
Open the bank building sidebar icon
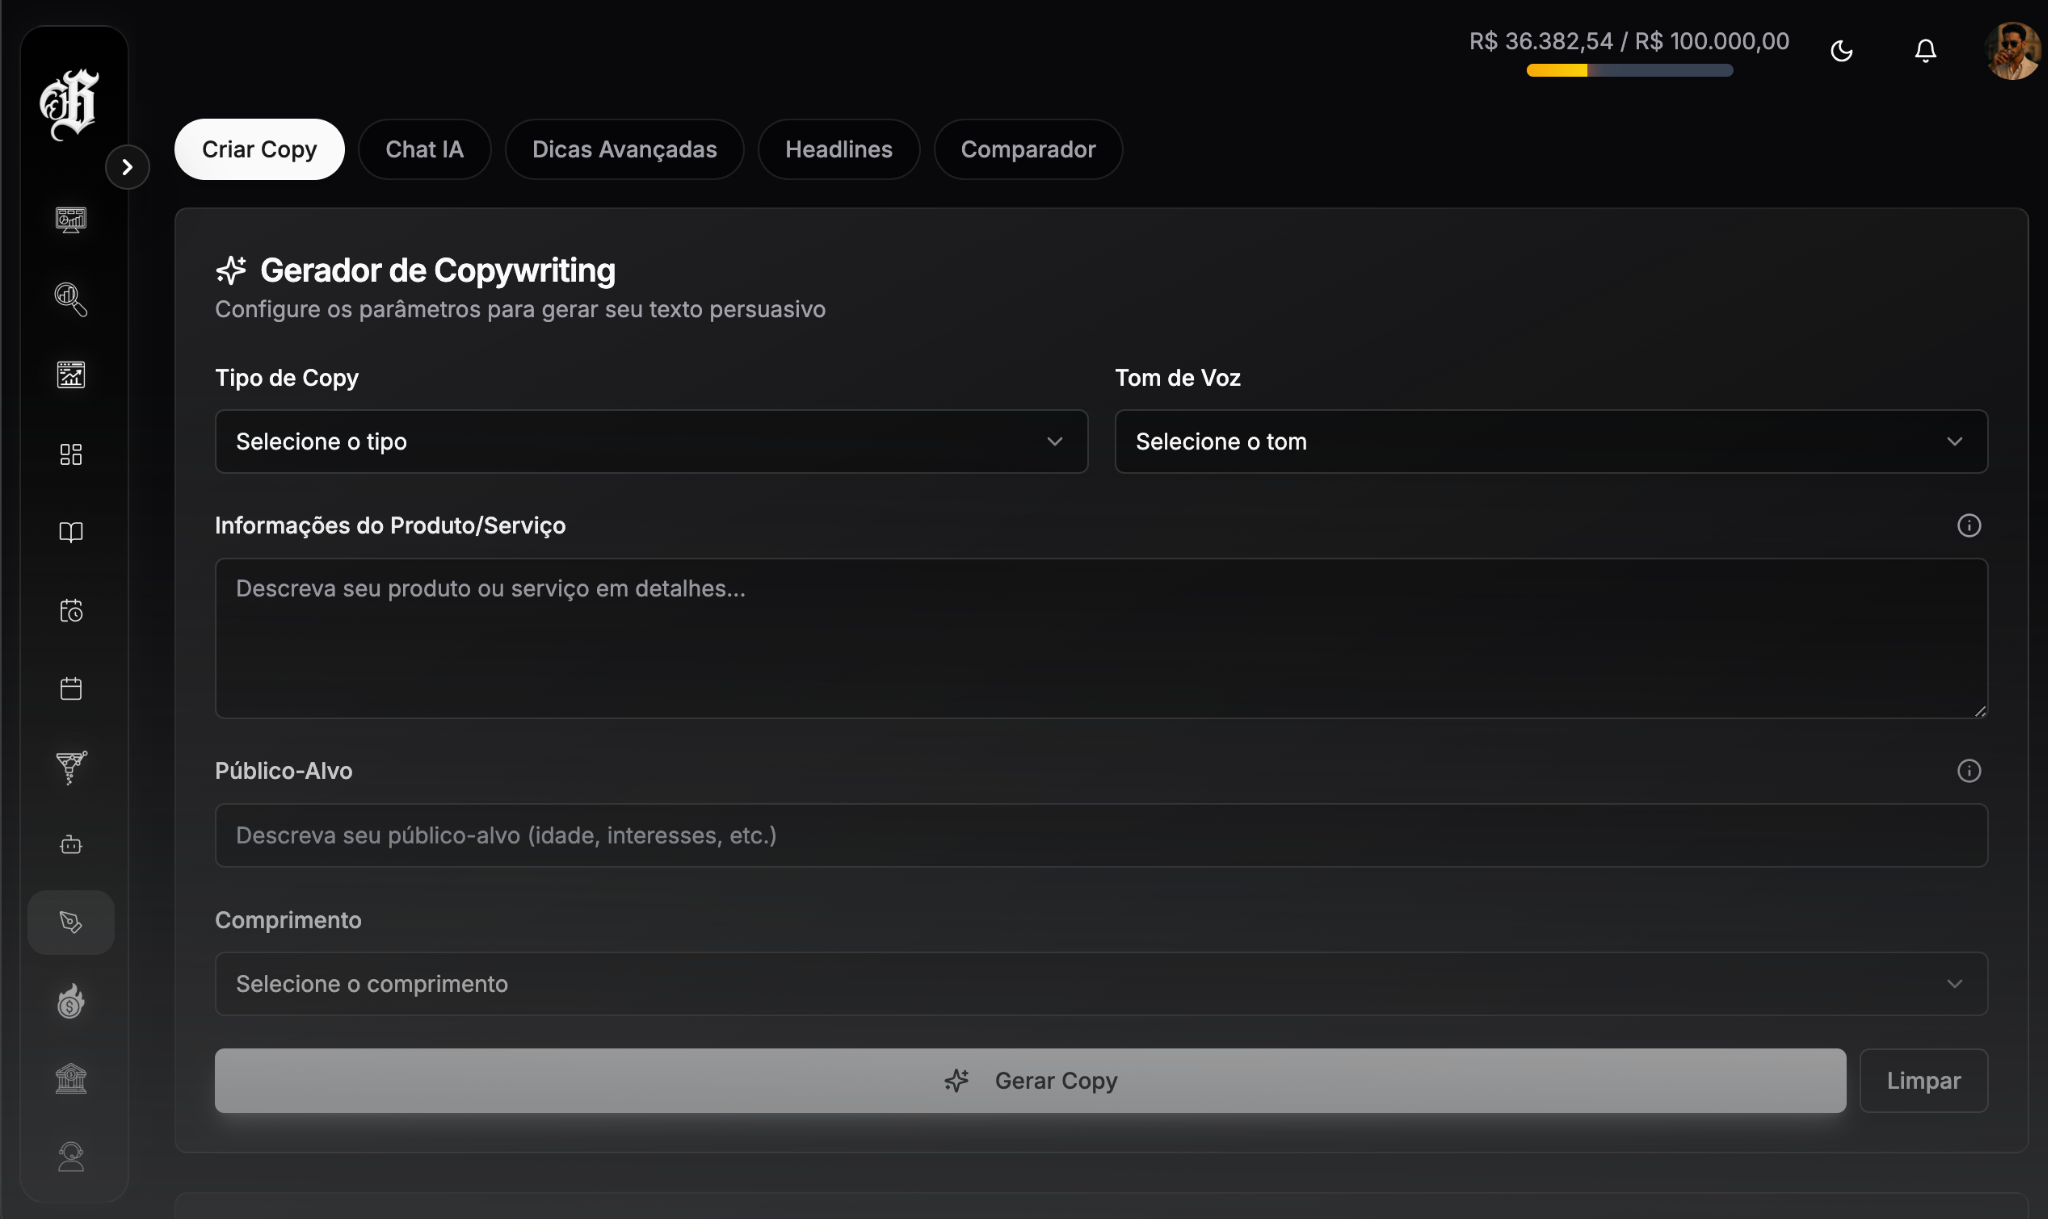point(71,1079)
